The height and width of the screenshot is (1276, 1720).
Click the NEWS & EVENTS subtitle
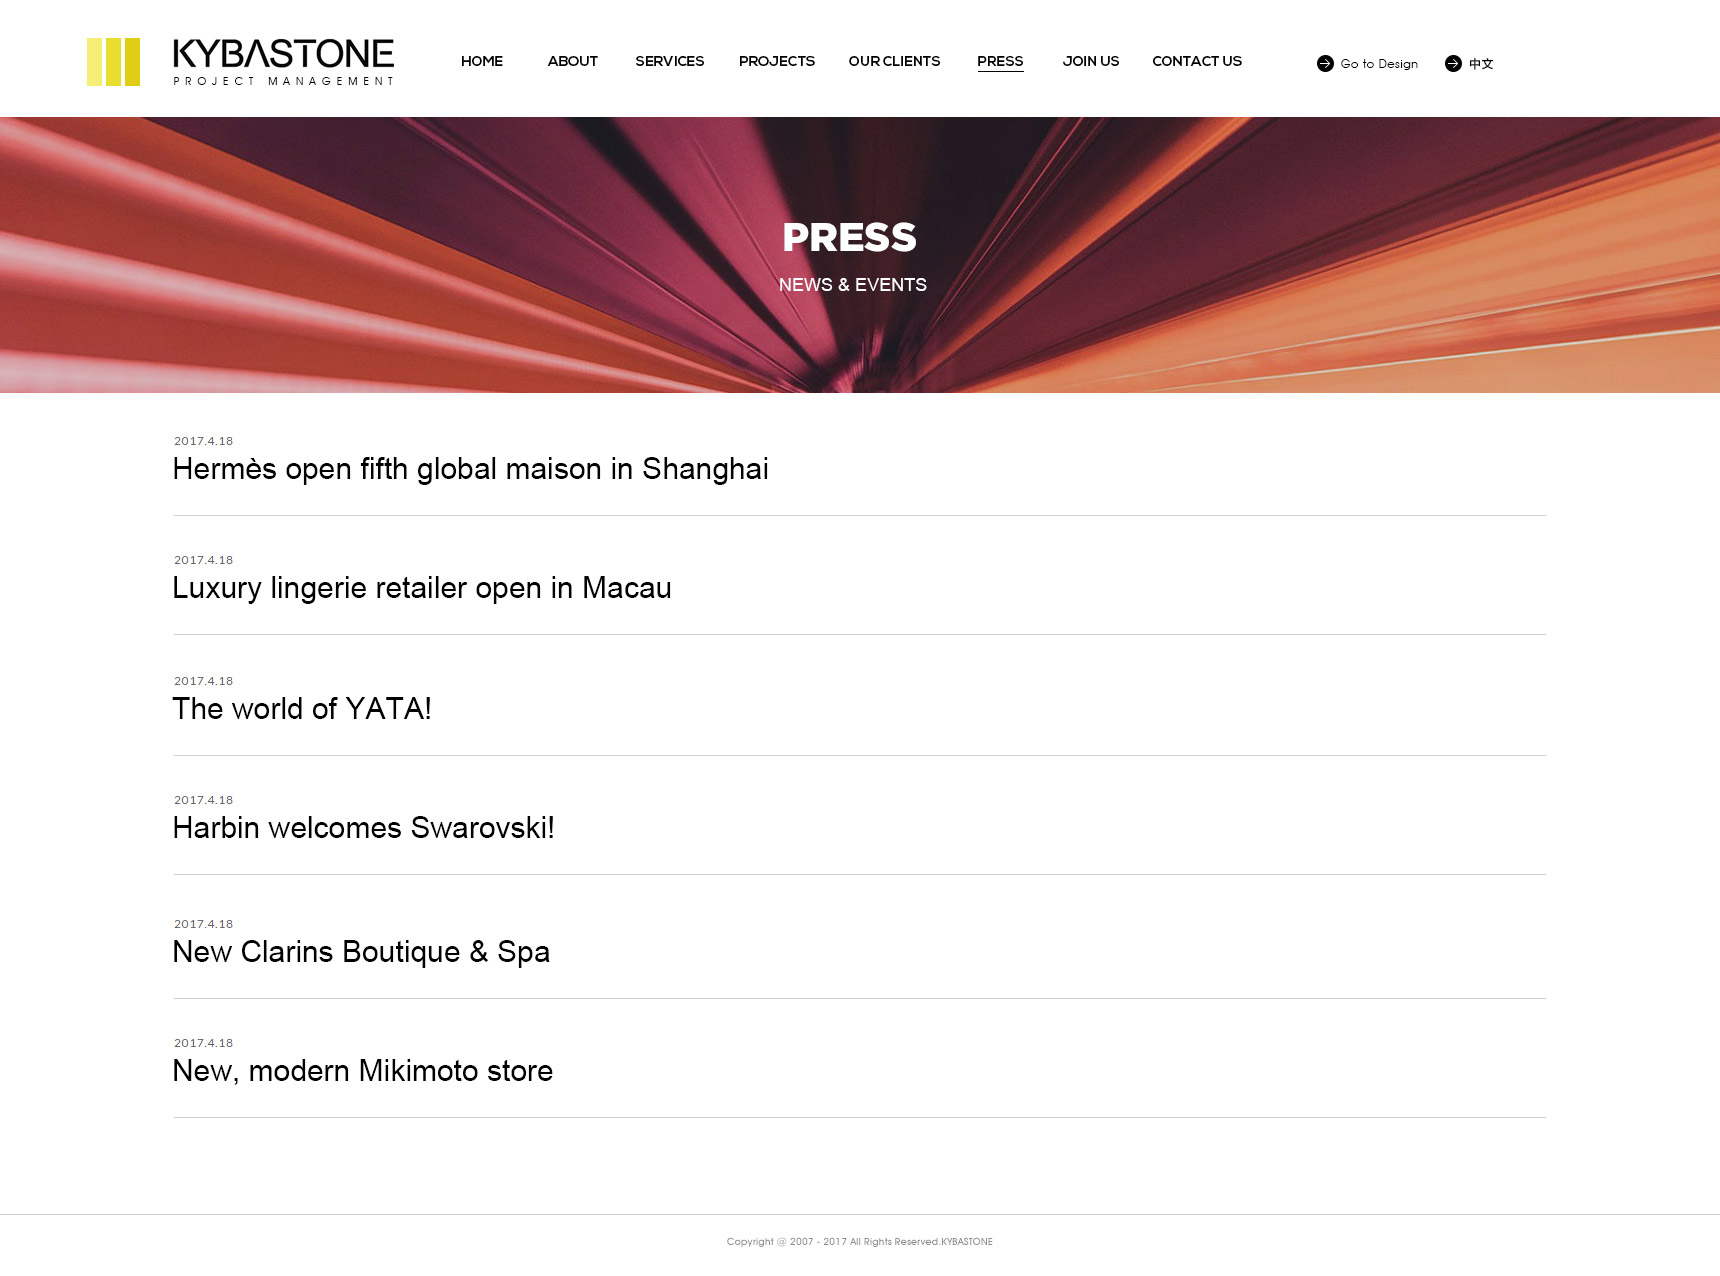[x=853, y=285]
